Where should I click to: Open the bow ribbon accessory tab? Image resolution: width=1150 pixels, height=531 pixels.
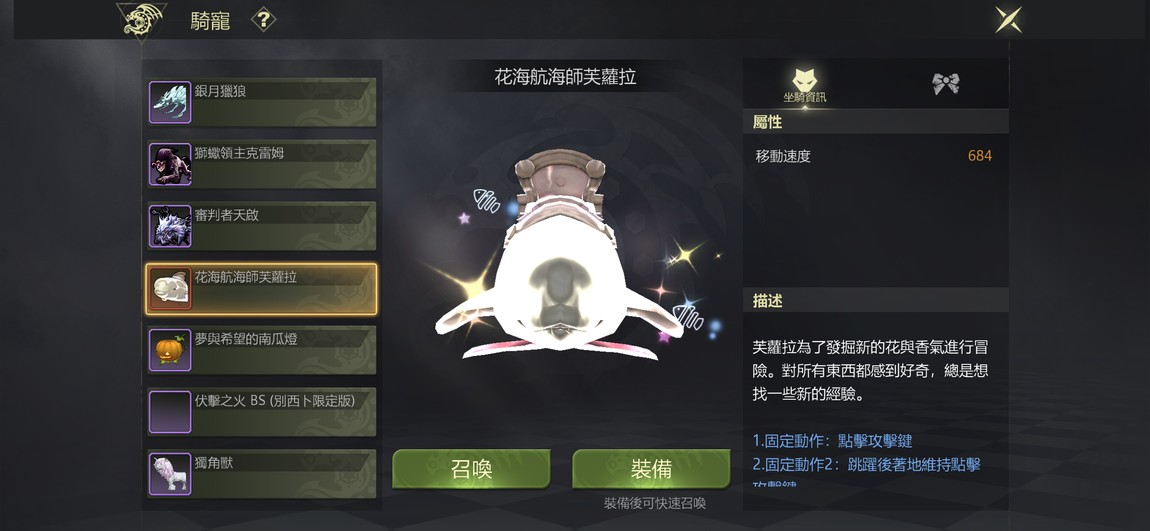pos(945,84)
